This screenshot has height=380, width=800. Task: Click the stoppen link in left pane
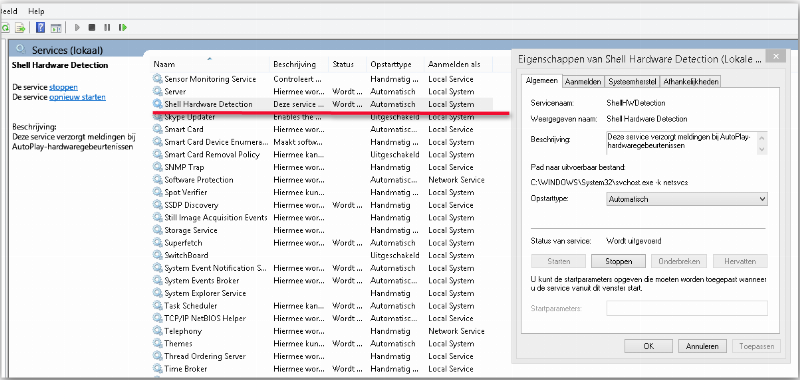tap(63, 87)
